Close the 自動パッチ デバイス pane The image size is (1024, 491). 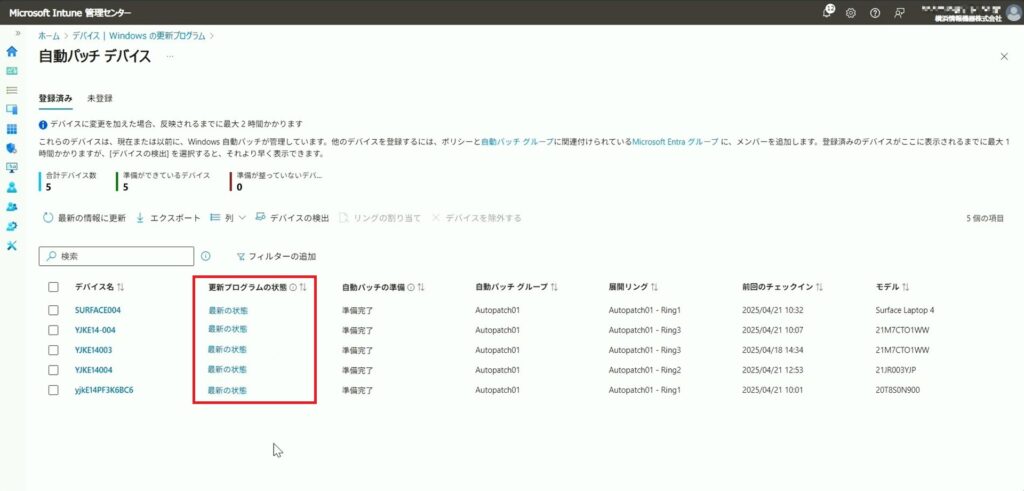click(x=1004, y=57)
